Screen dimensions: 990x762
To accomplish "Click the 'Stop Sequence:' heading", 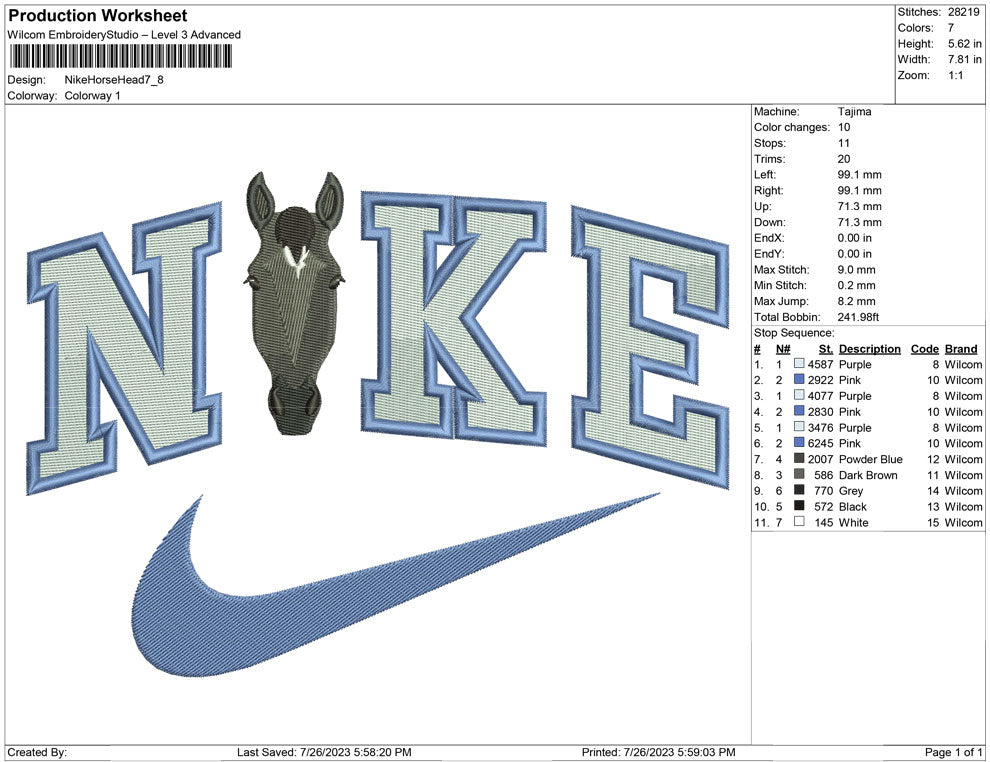I will coord(794,333).
